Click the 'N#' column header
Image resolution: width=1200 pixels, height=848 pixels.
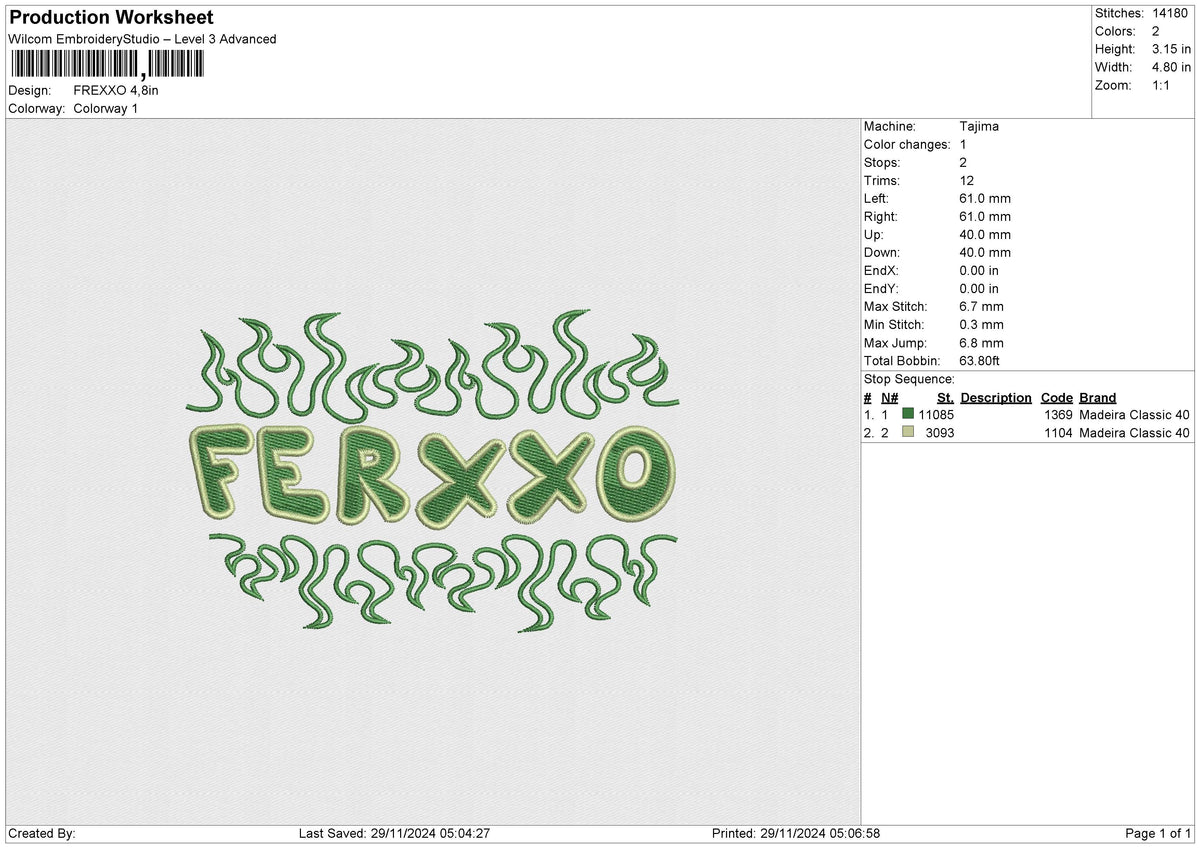click(890, 397)
